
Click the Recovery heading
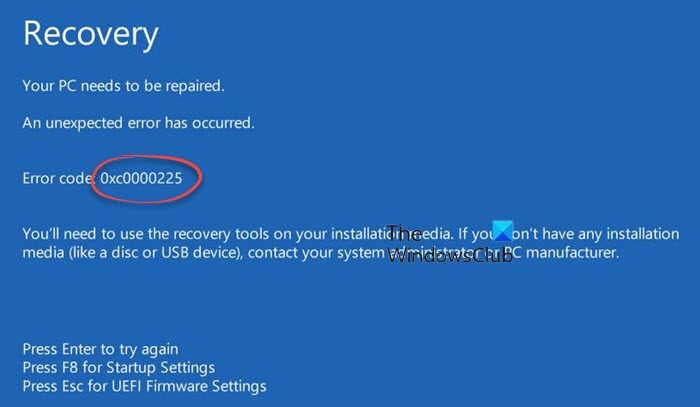(x=91, y=35)
